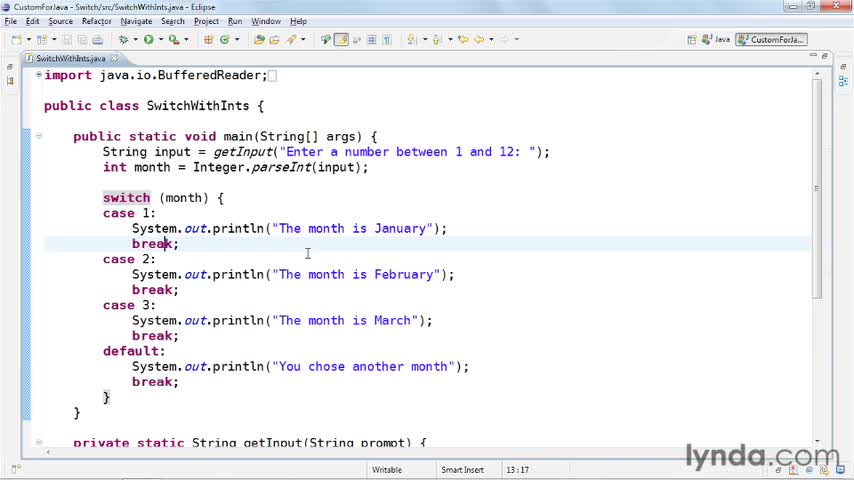Collapse the main method fold marker
The width and height of the screenshot is (854, 480).
39,136
